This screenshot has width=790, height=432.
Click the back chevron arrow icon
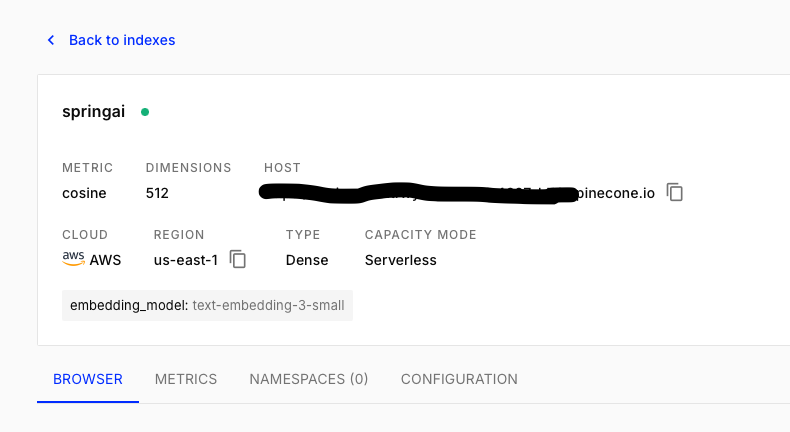51,40
